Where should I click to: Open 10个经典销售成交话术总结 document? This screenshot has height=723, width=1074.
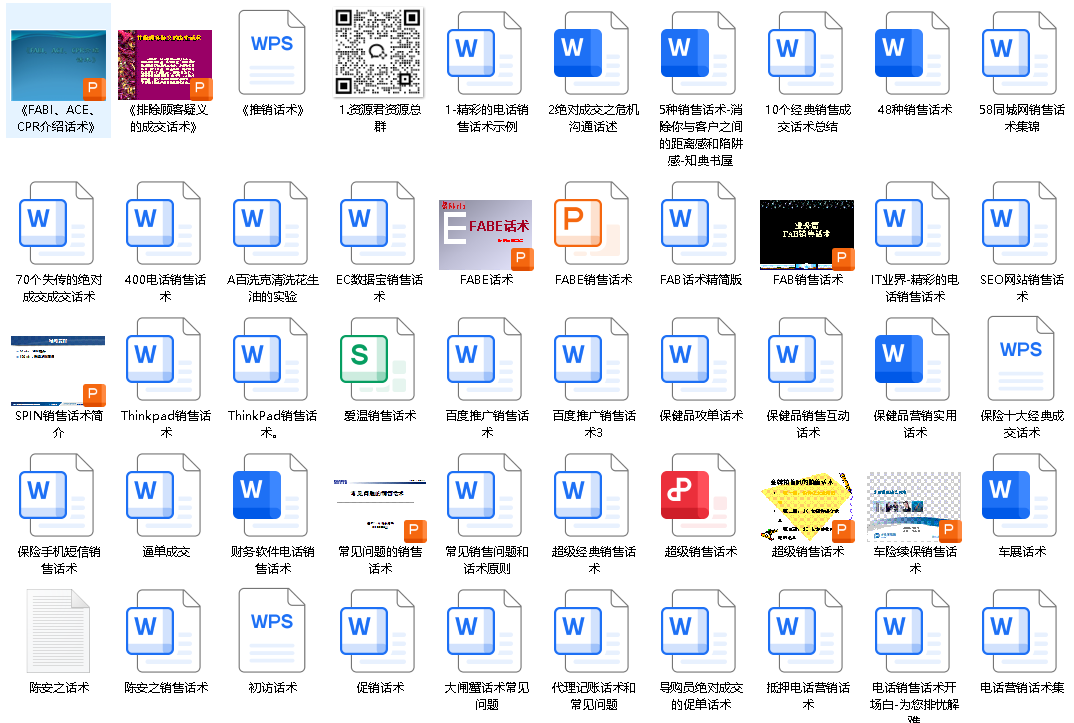806,53
